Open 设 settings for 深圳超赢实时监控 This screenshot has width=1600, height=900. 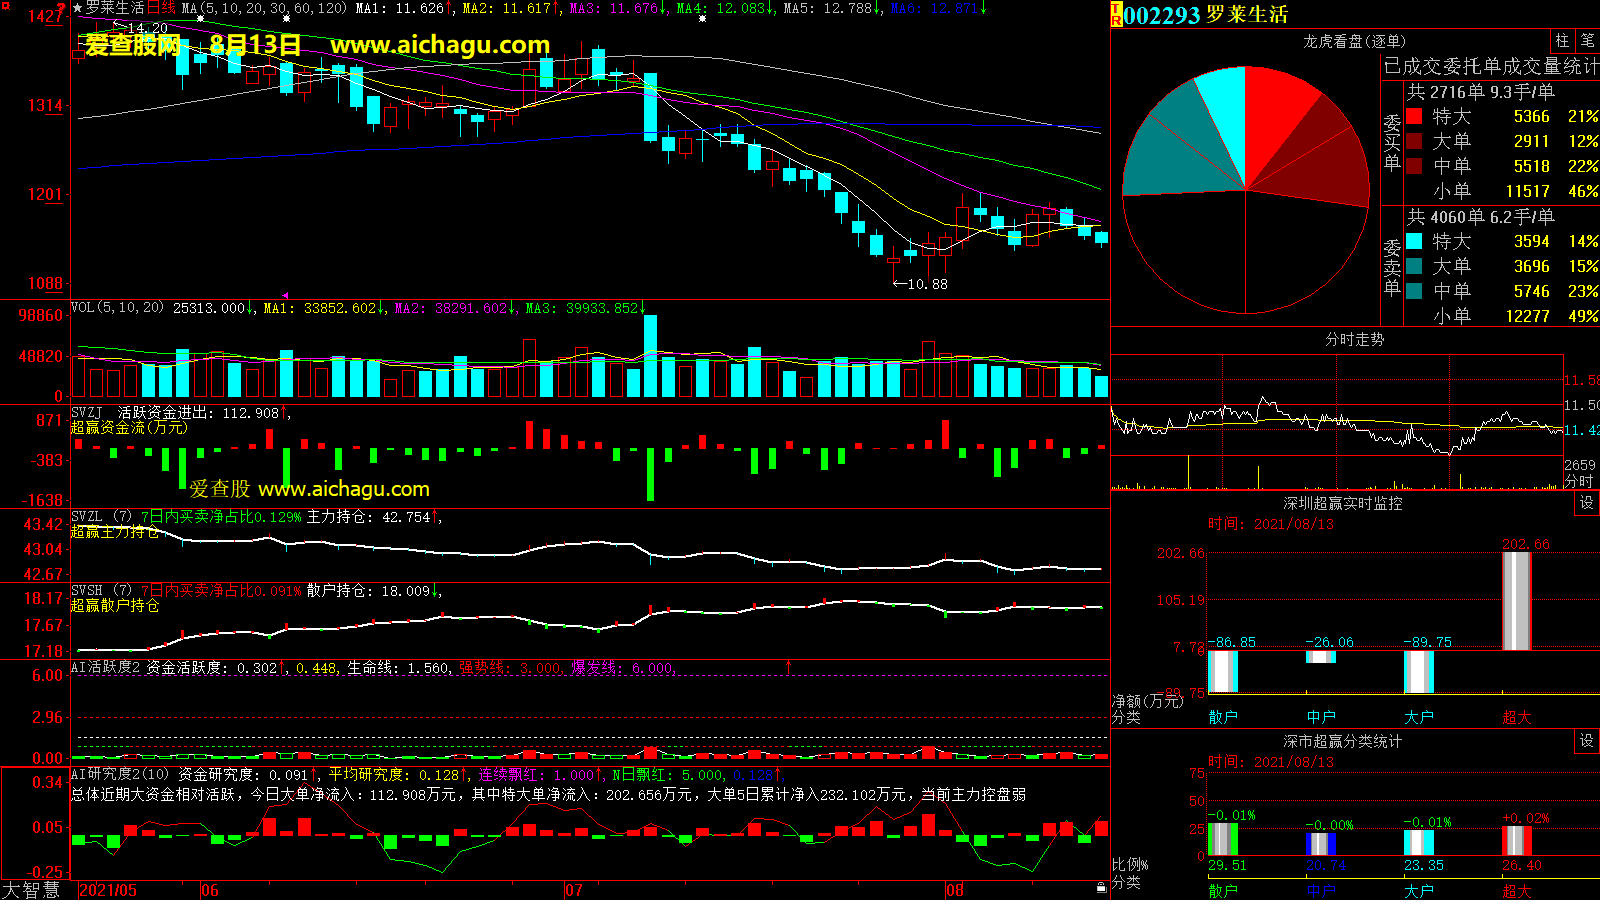coord(1587,503)
